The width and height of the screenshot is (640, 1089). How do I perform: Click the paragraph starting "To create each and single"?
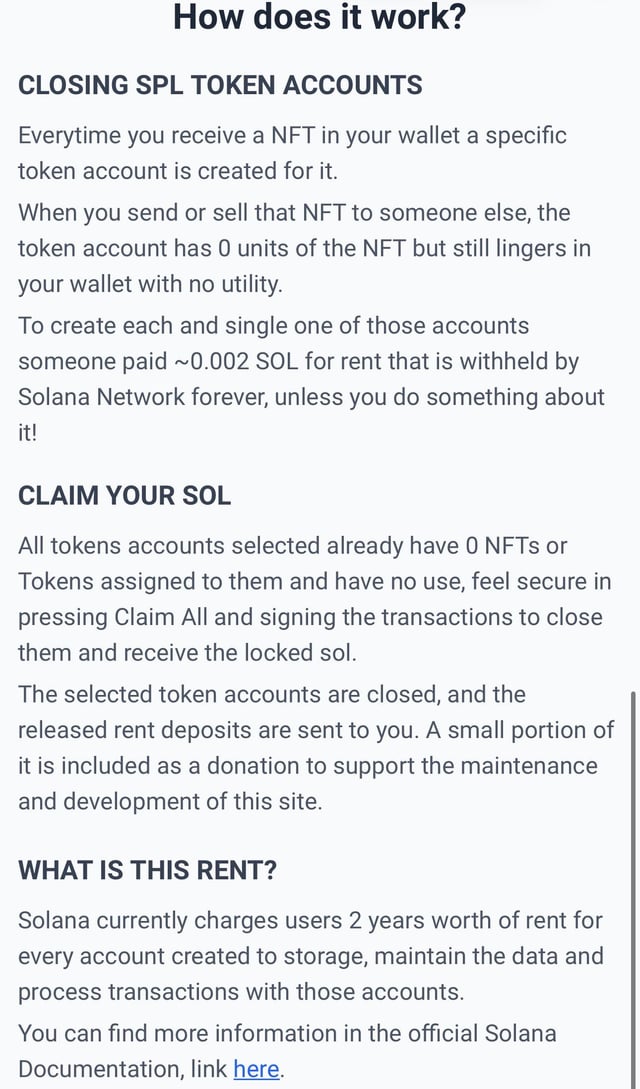tap(310, 379)
